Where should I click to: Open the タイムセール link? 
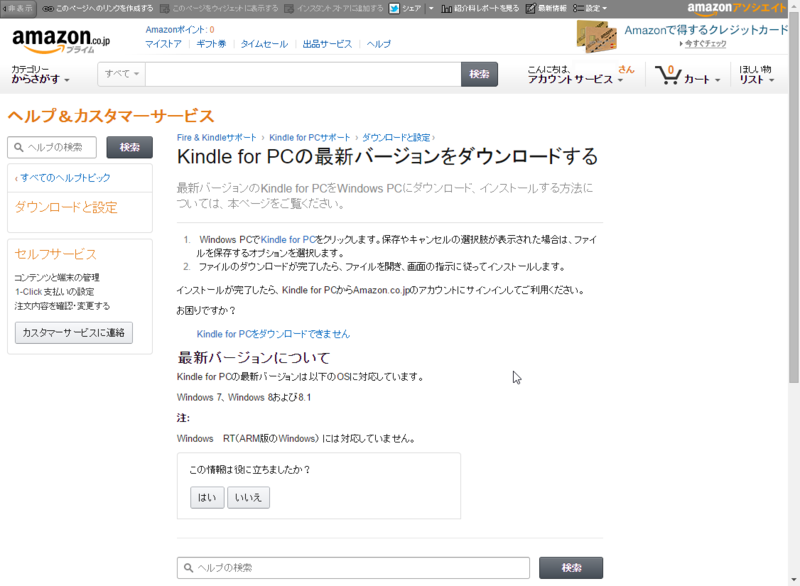[264, 44]
